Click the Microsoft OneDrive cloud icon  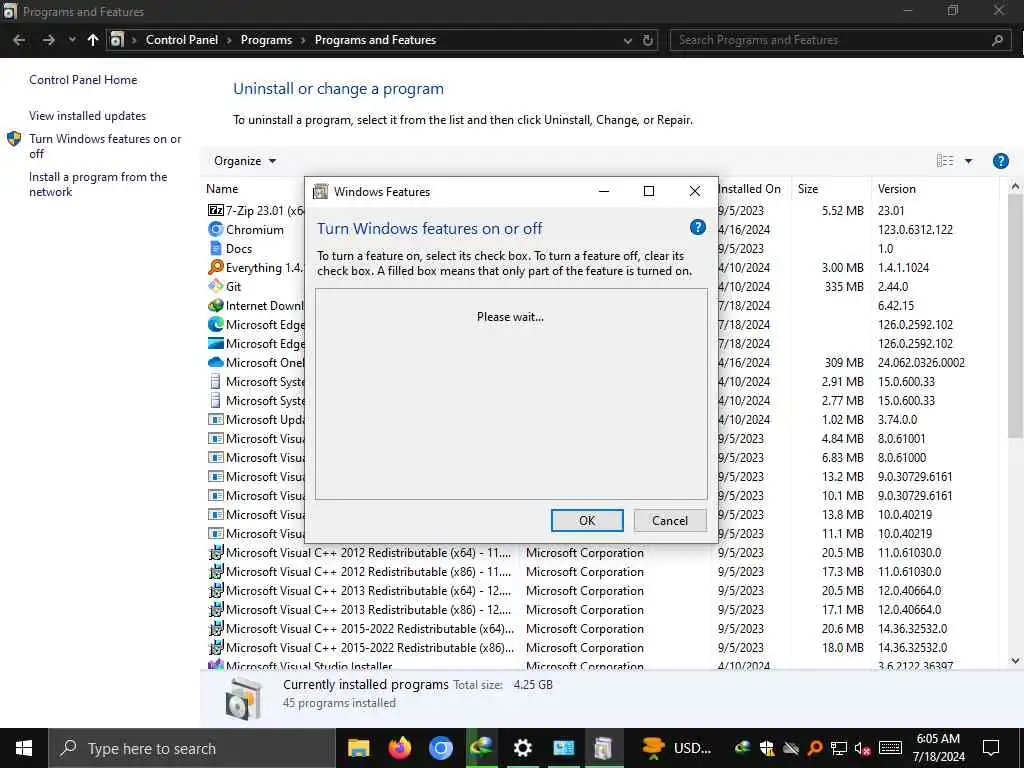(x=216, y=362)
